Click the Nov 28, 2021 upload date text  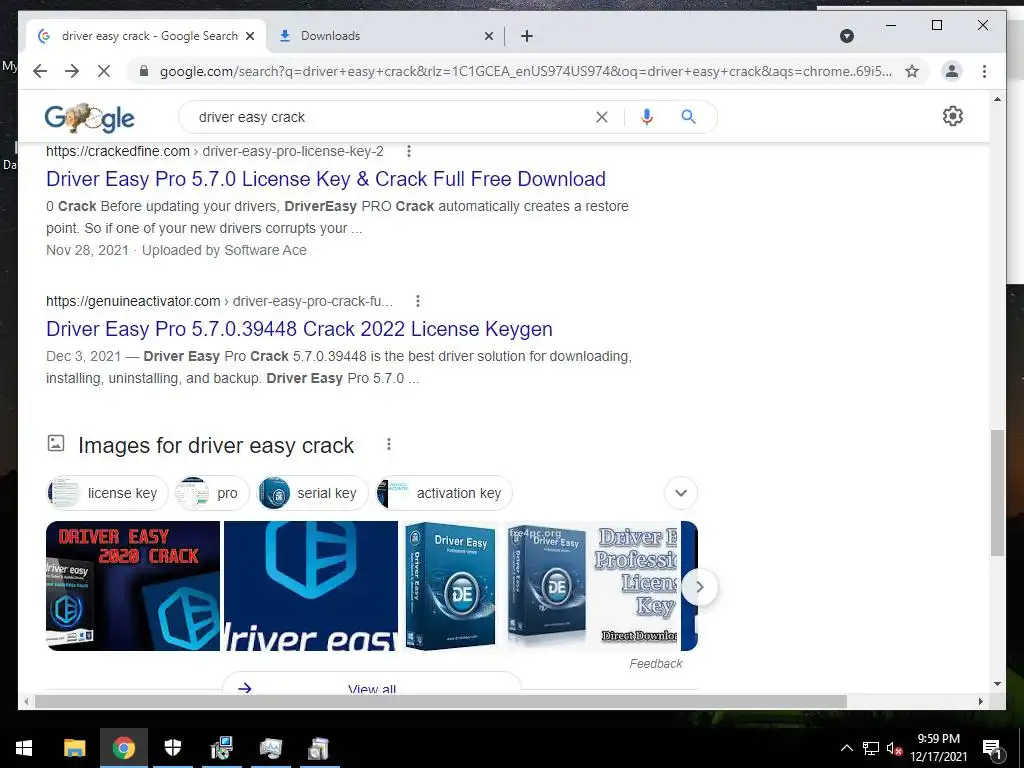point(88,250)
